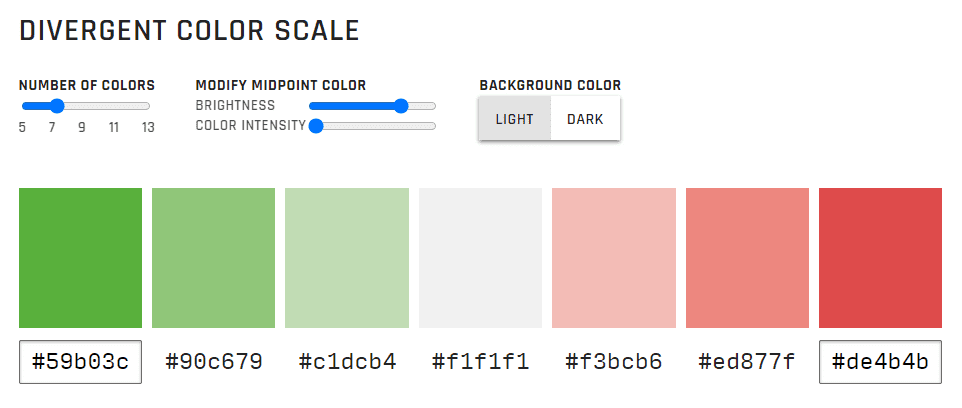Click the #90c679 hex code text
Screen dimensions: 962x408
tap(213, 362)
